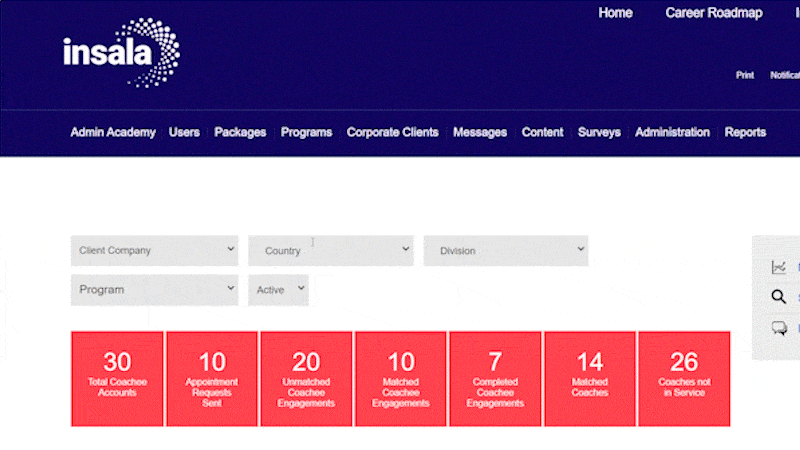Open the chat bubbles icon in side panel
Viewport: 800px width, 450px height.
pos(779,328)
